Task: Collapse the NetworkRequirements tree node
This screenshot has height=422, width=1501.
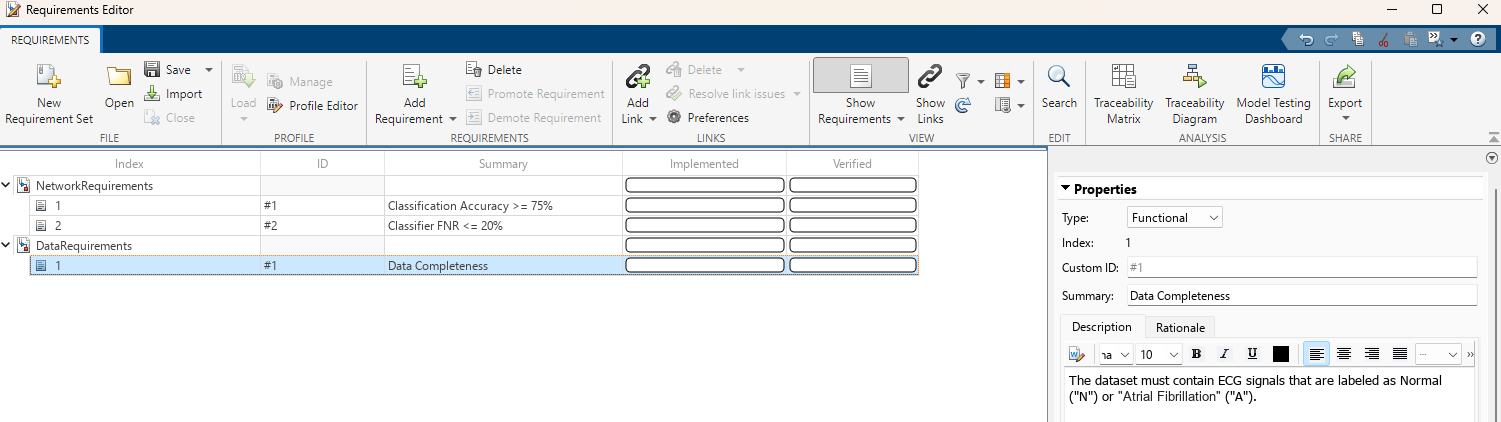Action: point(7,186)
